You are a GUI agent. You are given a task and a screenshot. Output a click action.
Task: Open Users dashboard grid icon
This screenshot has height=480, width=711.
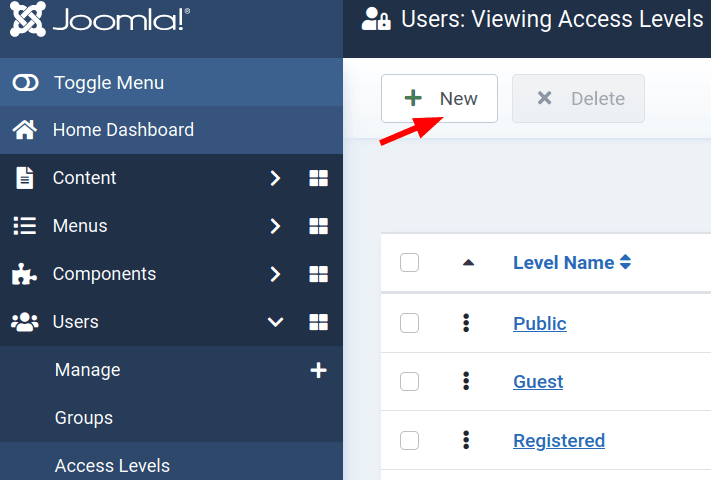(x=318, y=322)
